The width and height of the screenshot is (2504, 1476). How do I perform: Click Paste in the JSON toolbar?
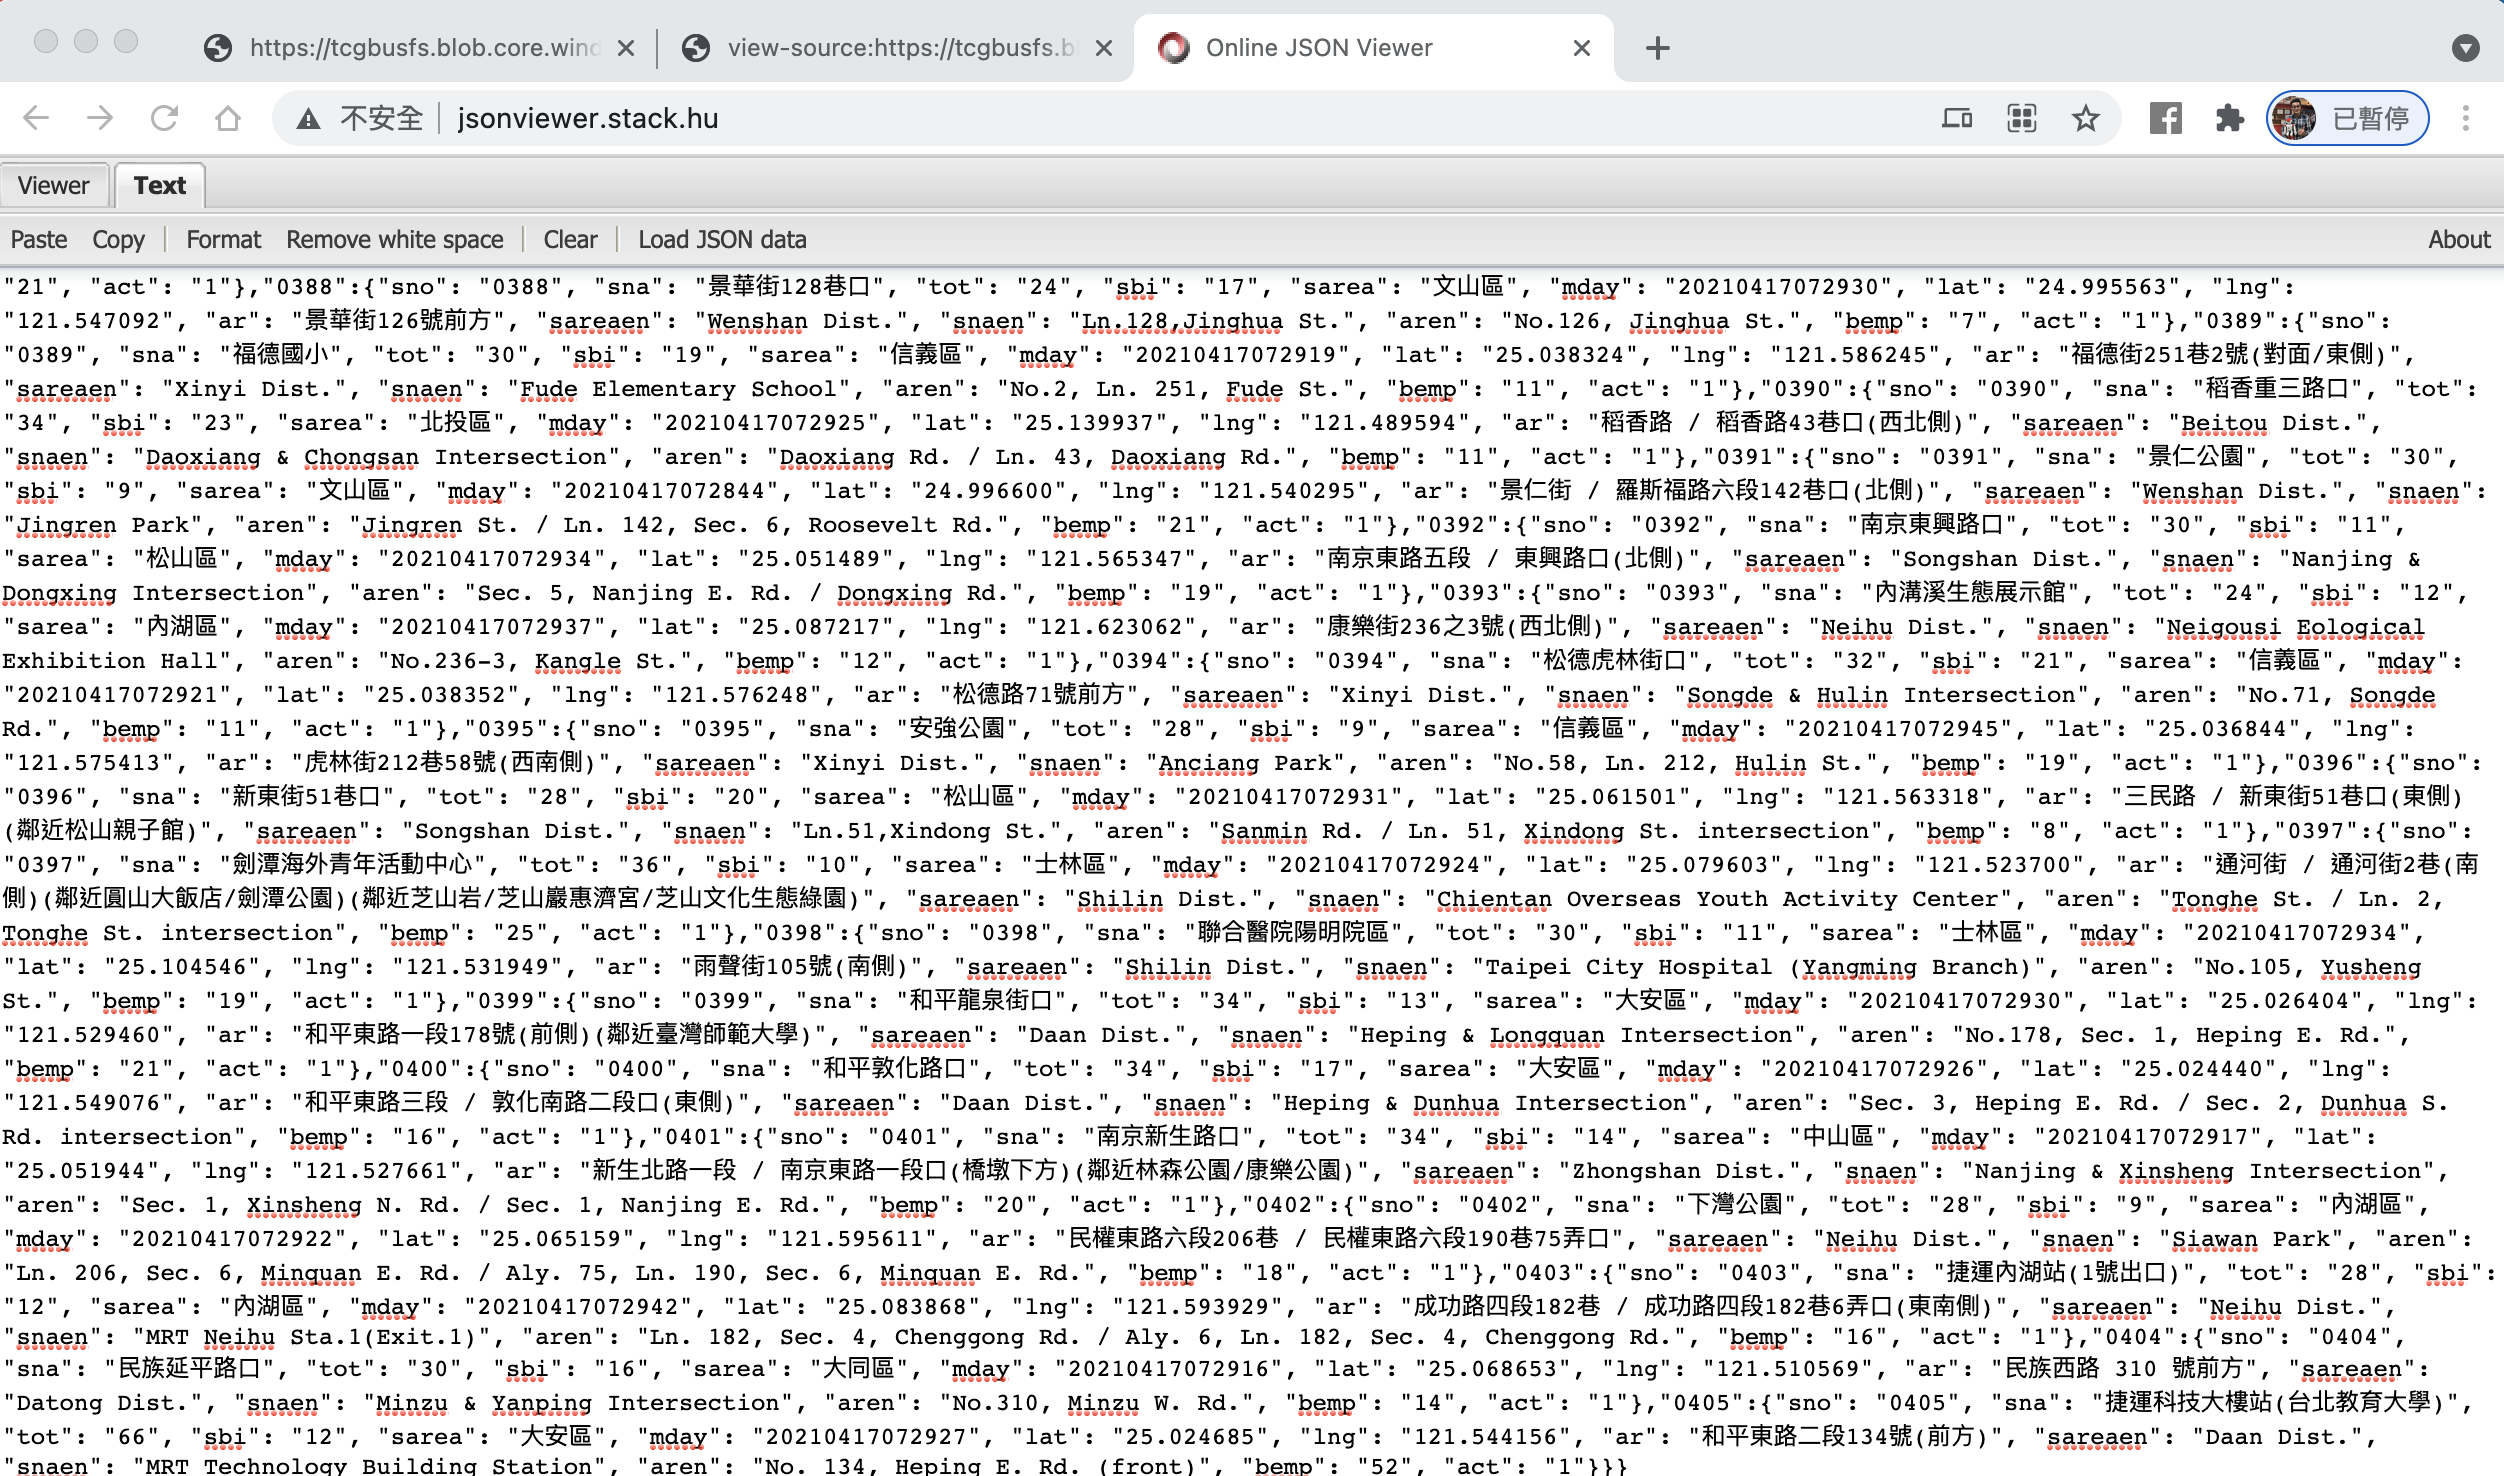(x=39, y=240)
